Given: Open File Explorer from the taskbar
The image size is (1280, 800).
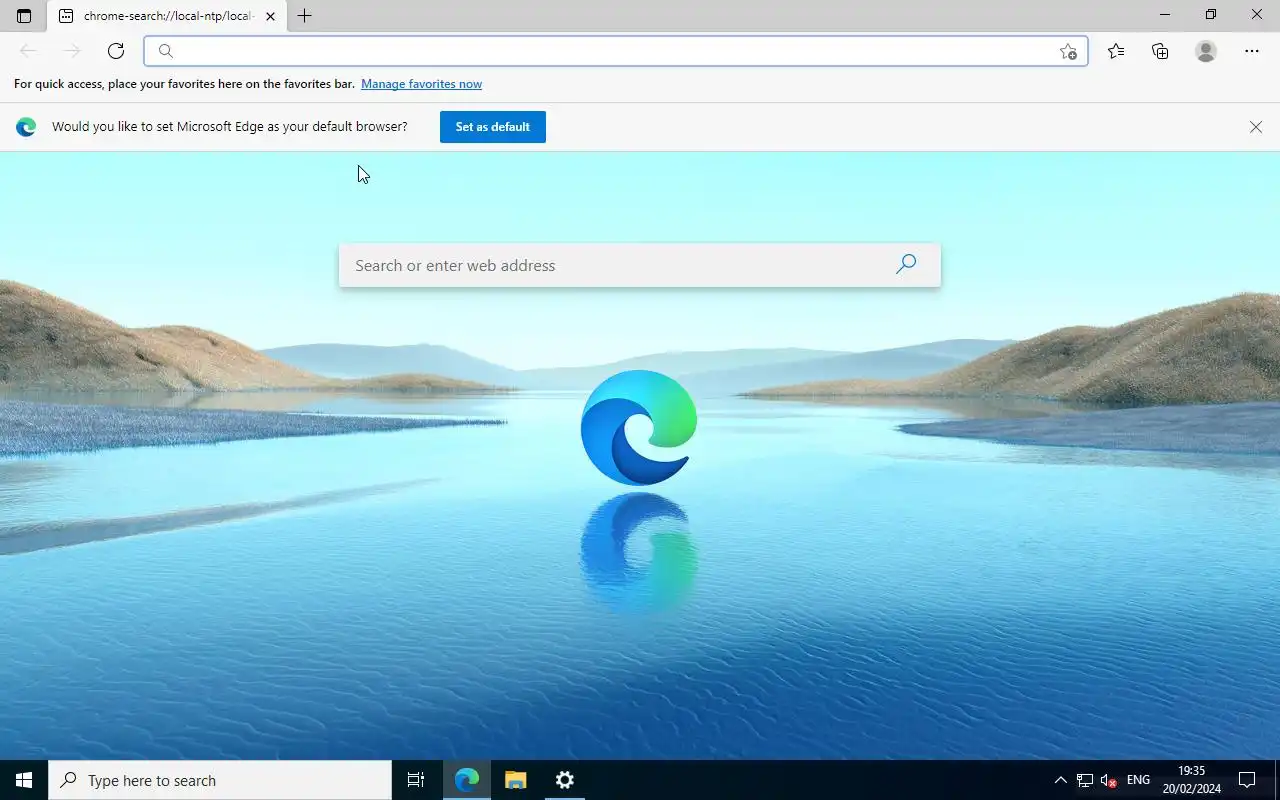Looking at the screenshot, I should pos(516,780).
